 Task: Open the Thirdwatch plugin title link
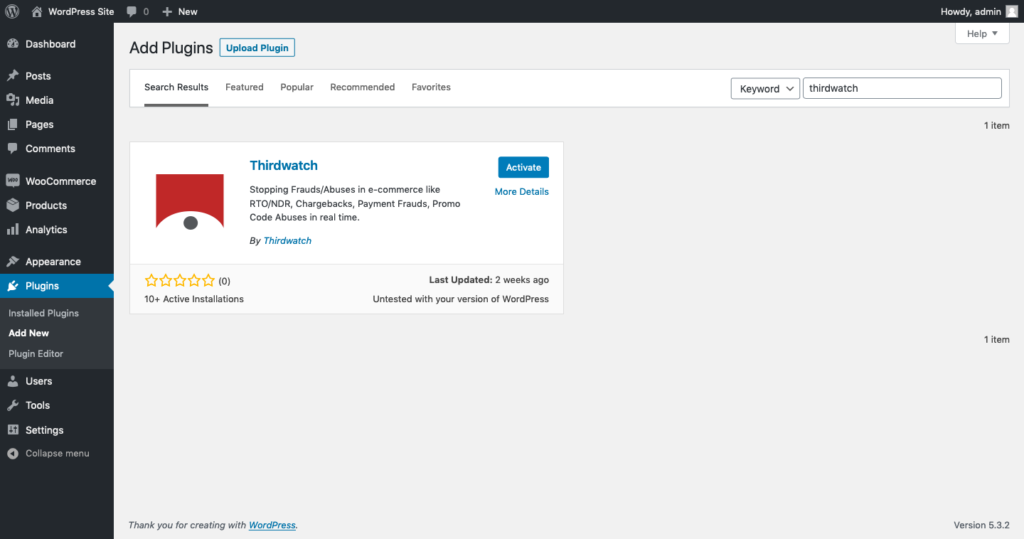coord(283,165)
